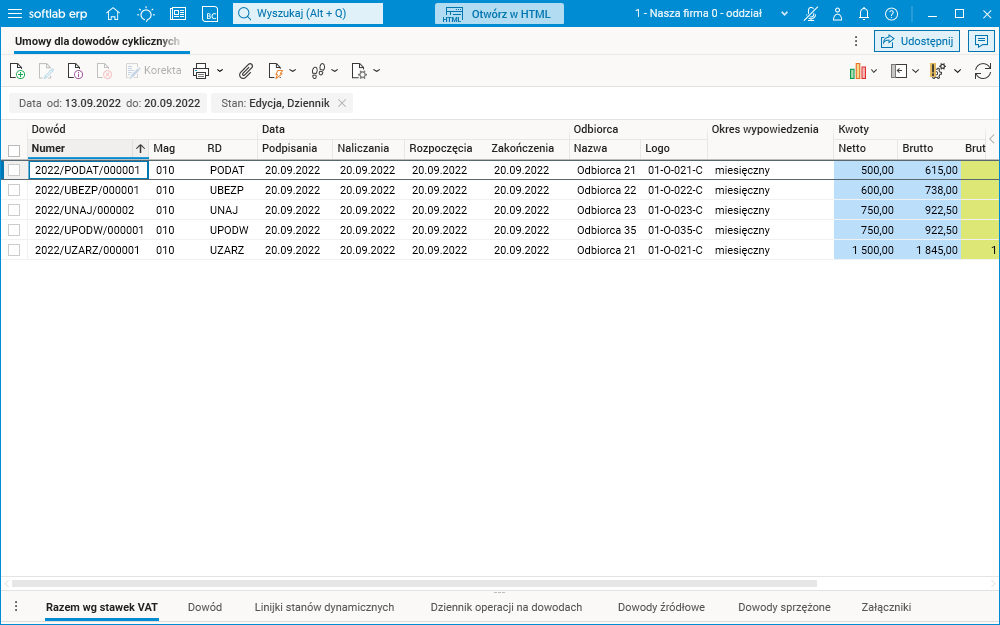Tick the checkbox for 2022/PODAT/000001 row
The width and height of the screenshot is (1000, 625).
(x=14, y=170)
